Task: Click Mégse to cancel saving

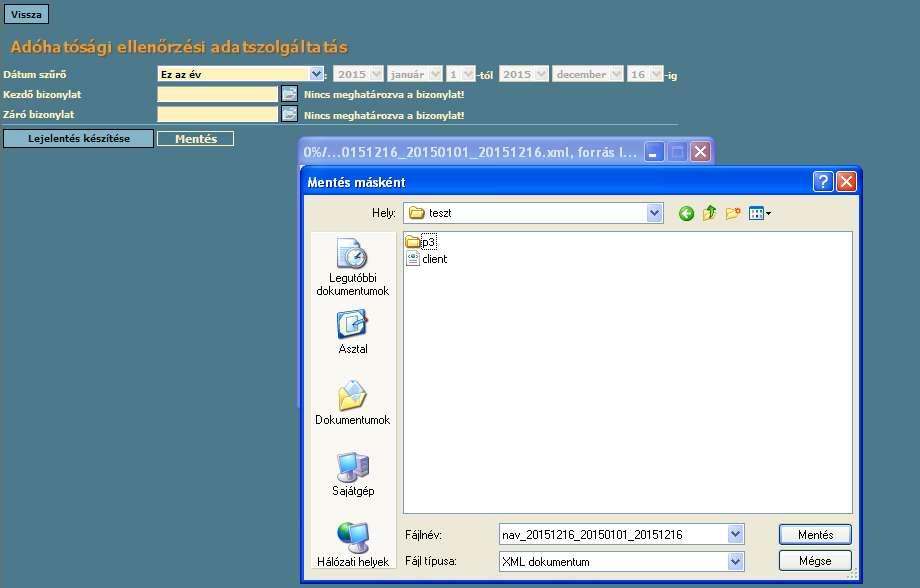Action: (x=815, y=561)
